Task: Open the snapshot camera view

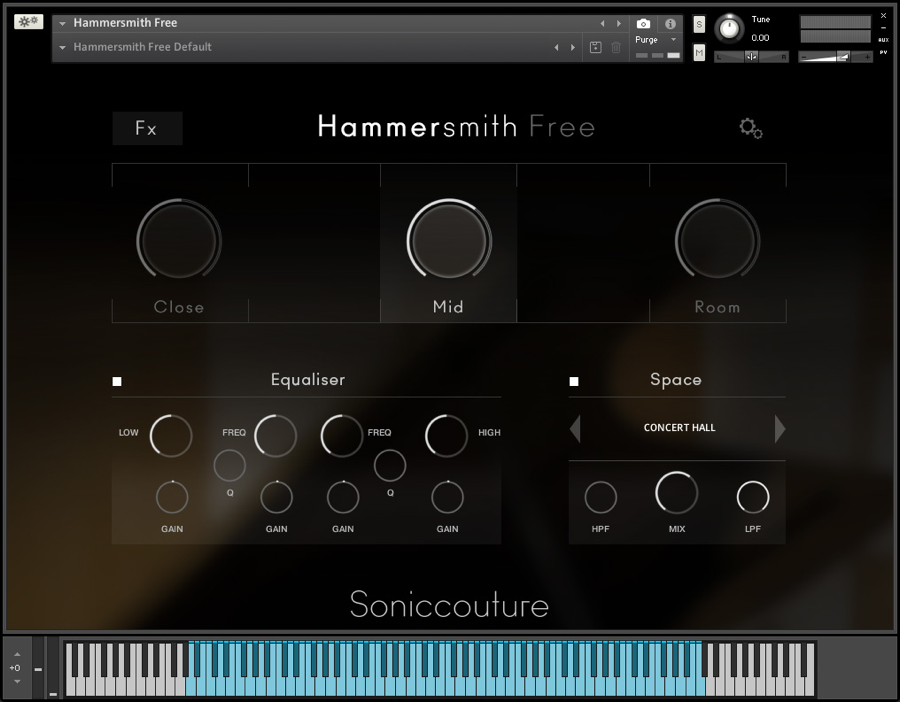Action: click(643, 24)
